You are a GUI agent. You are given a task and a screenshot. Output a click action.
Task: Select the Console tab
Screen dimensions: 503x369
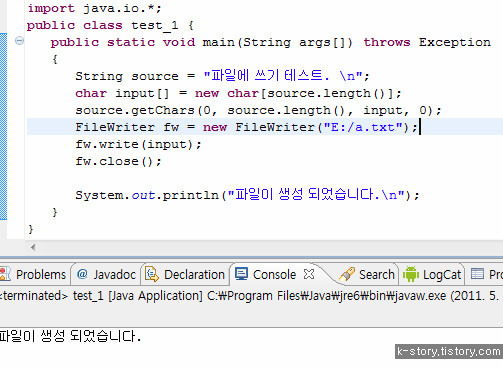(x=274, y=274)
